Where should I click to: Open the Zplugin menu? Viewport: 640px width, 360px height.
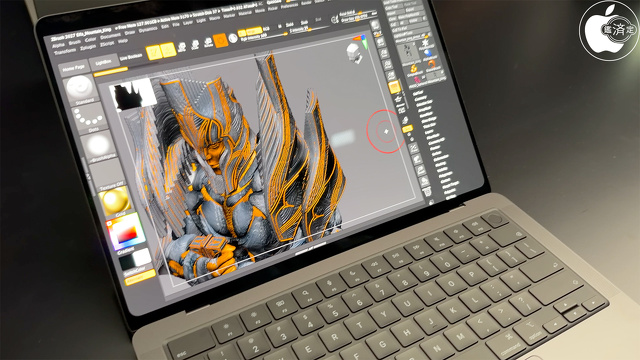[88, 48]
